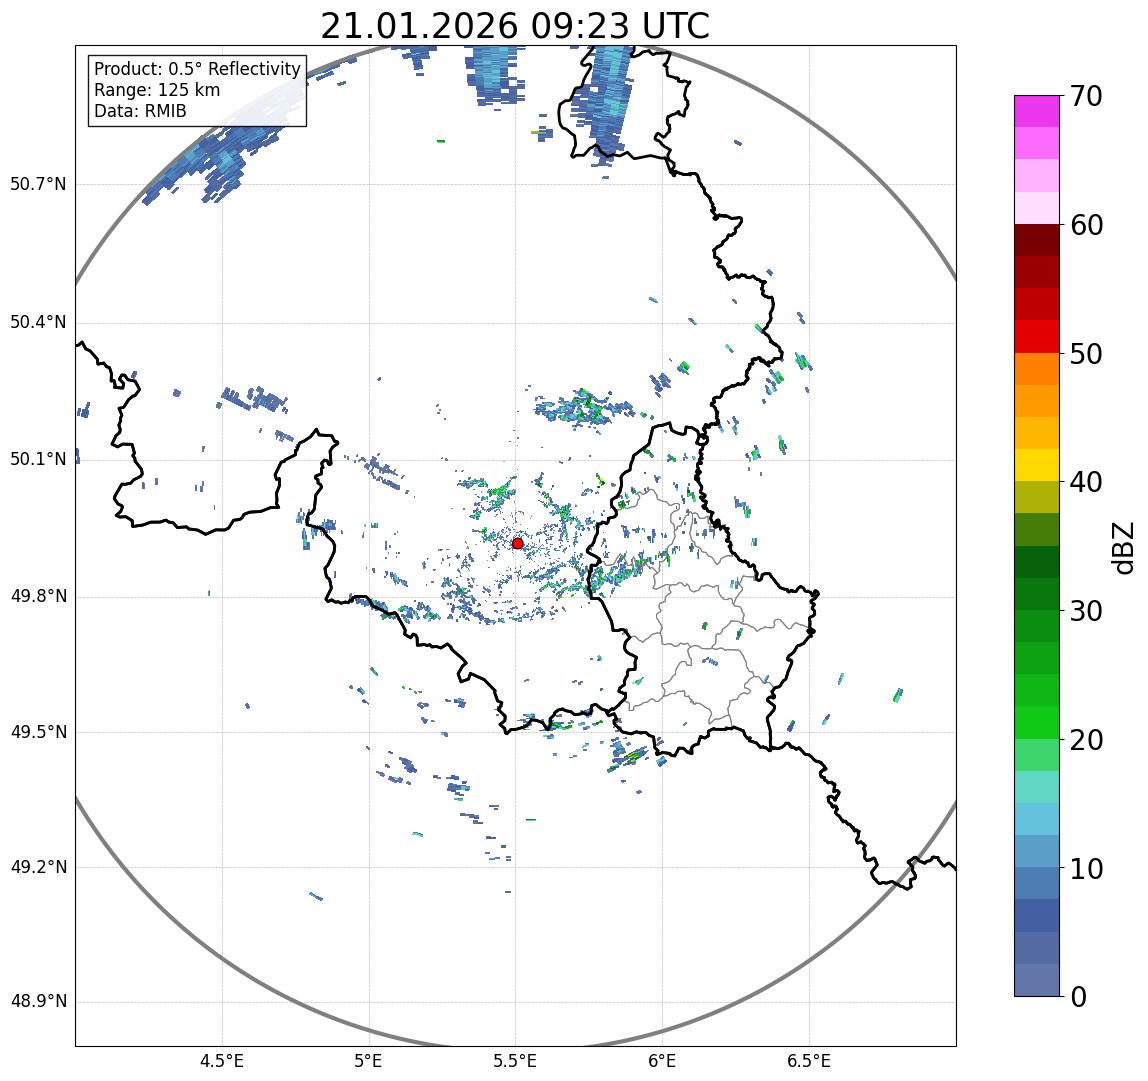Select the 'Product: 0.5° Reflectivity' legend line
This screenshot has width=1148, height=1081.
click(198, 69)
